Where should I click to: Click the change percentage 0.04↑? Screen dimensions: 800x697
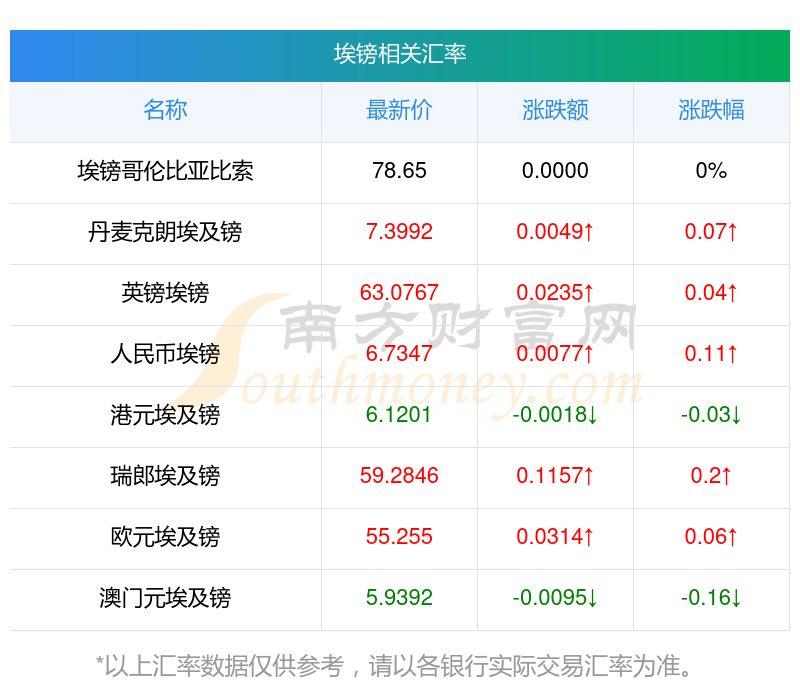711,293
